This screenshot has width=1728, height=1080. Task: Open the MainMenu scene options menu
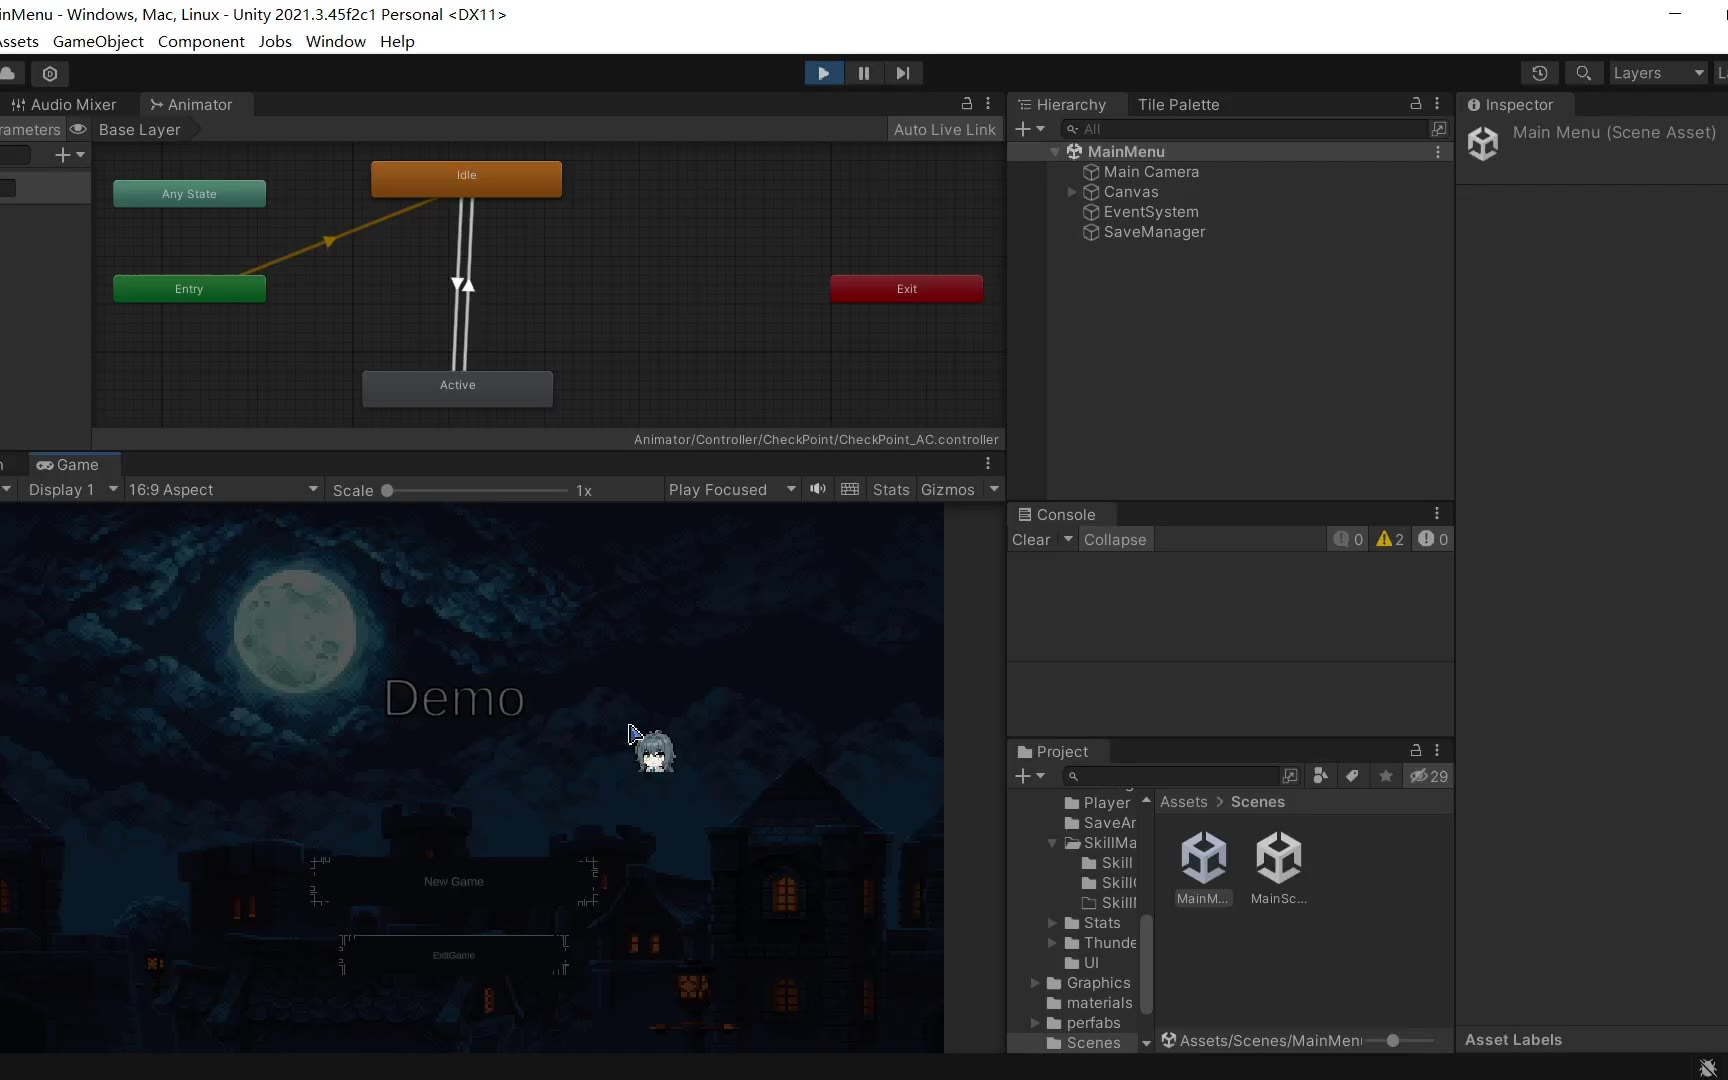tap(1438, 152)
